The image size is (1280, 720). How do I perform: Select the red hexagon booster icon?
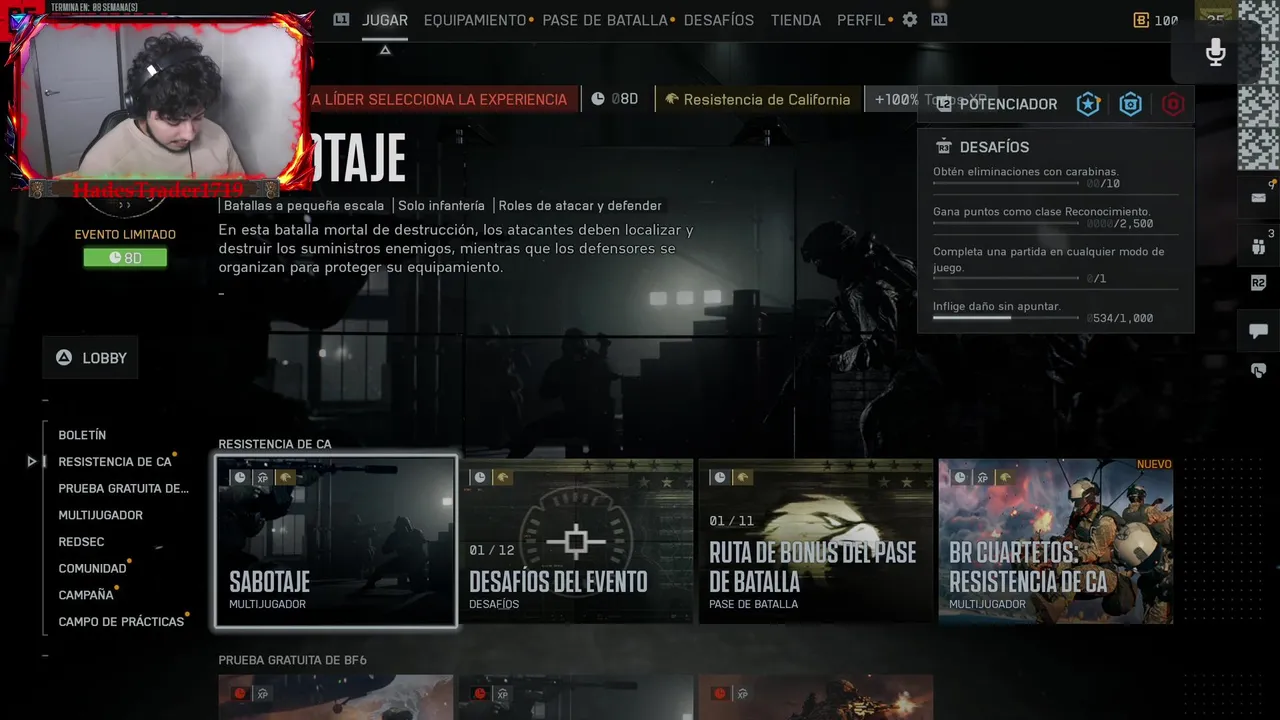[x=1173, y=104]
